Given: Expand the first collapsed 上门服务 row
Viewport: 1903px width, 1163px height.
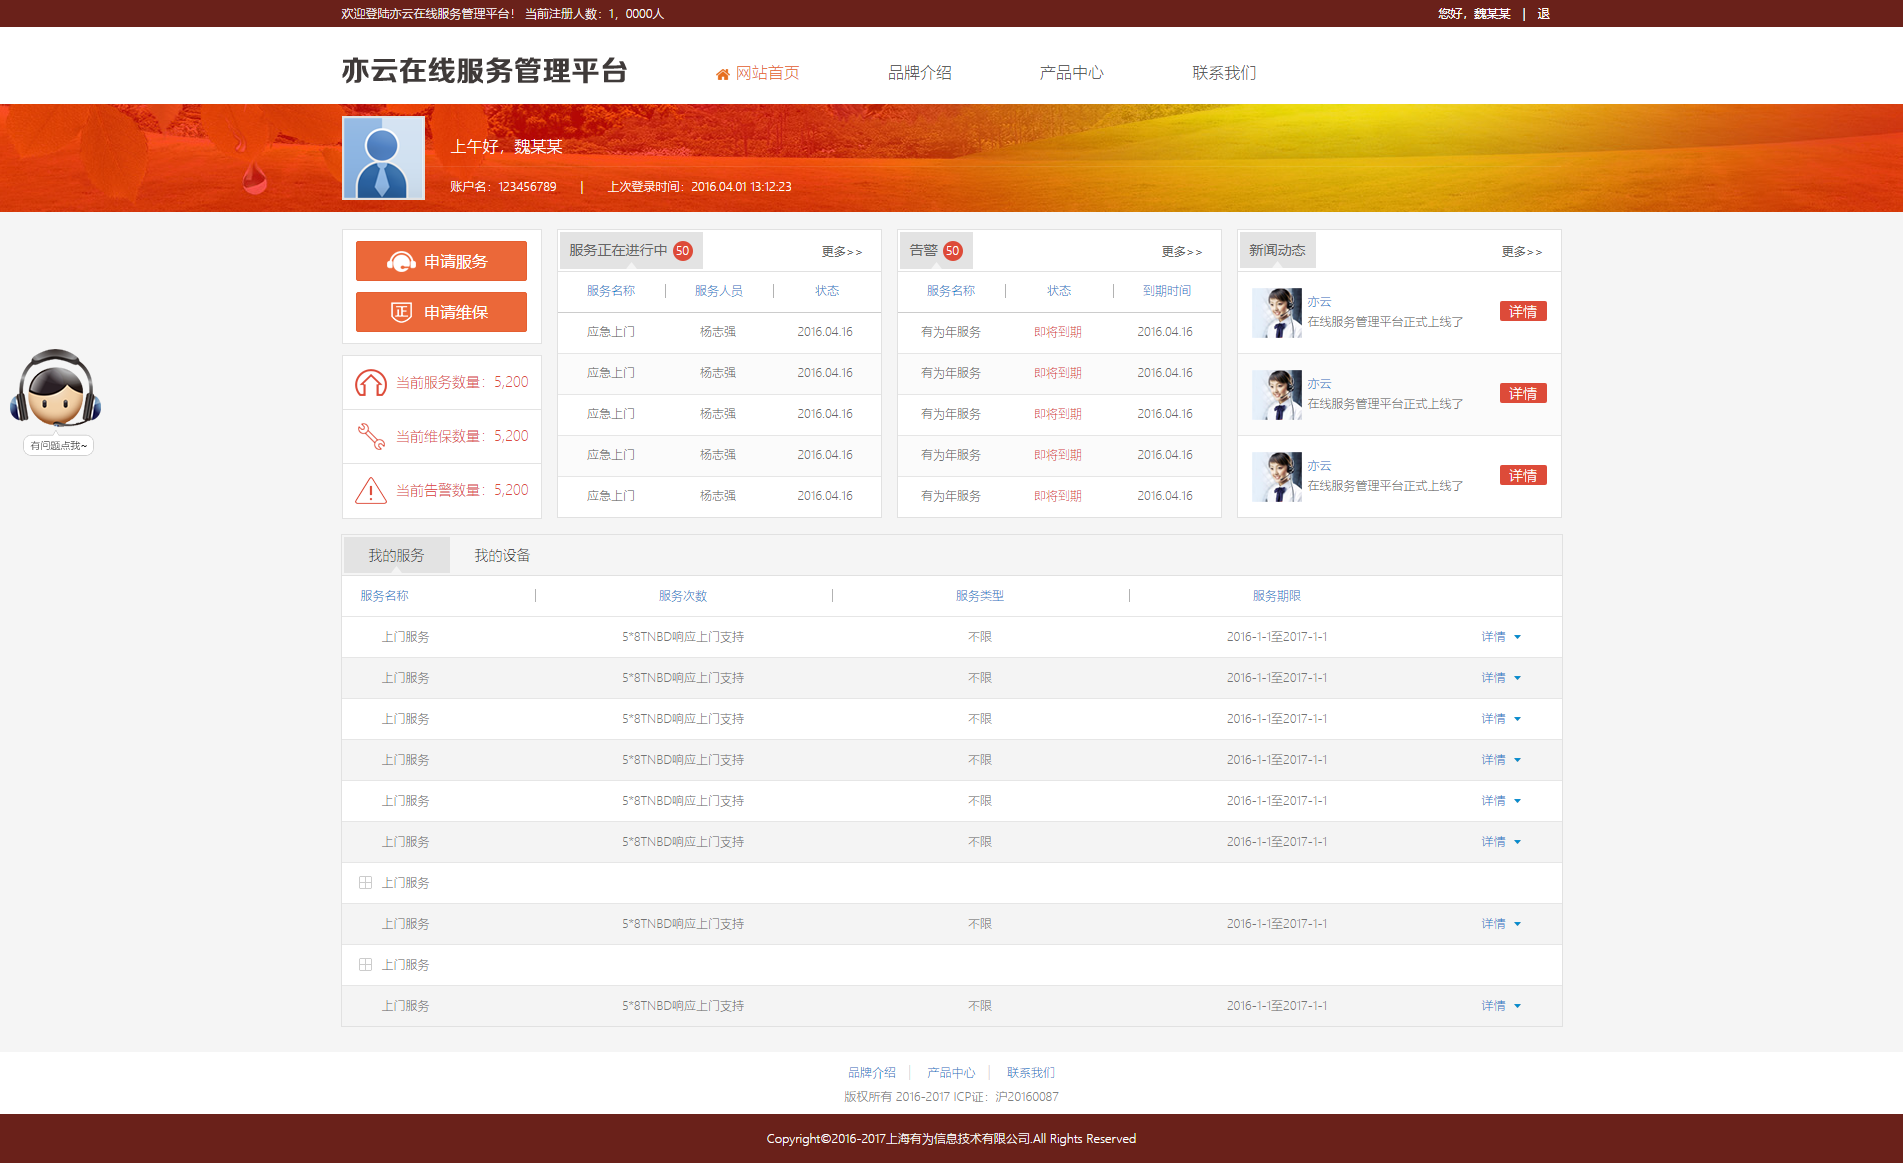Looking at the screenshot, I should click(365, 883).
